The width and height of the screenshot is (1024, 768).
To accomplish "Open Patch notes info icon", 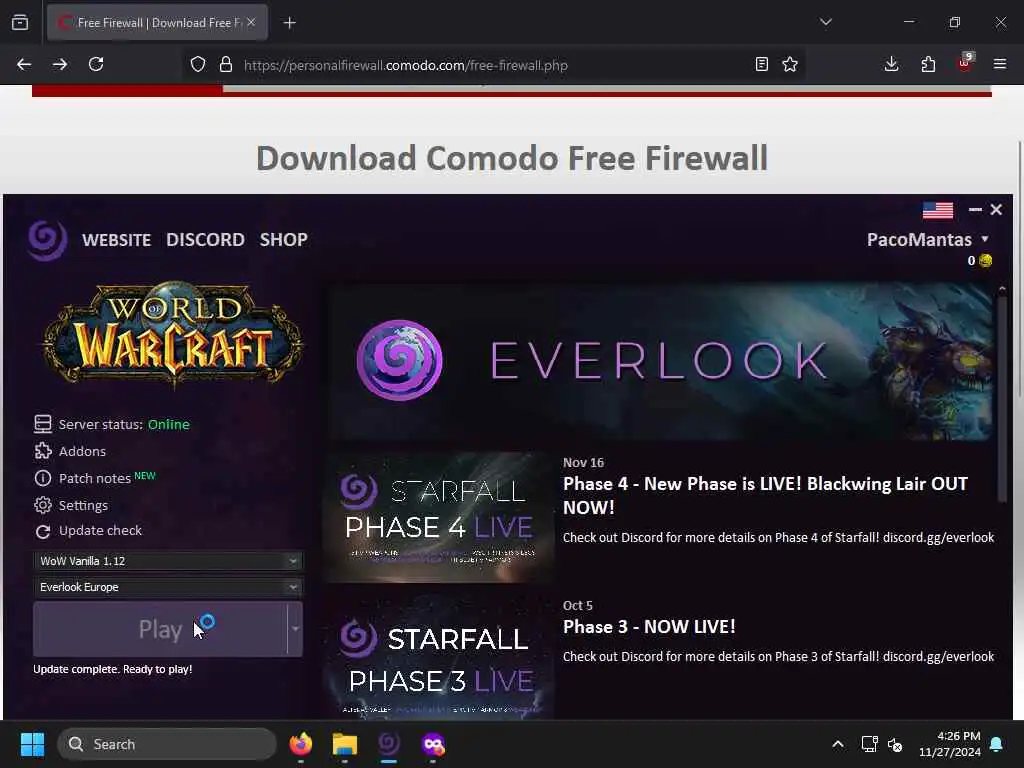I will pos(43,479).
